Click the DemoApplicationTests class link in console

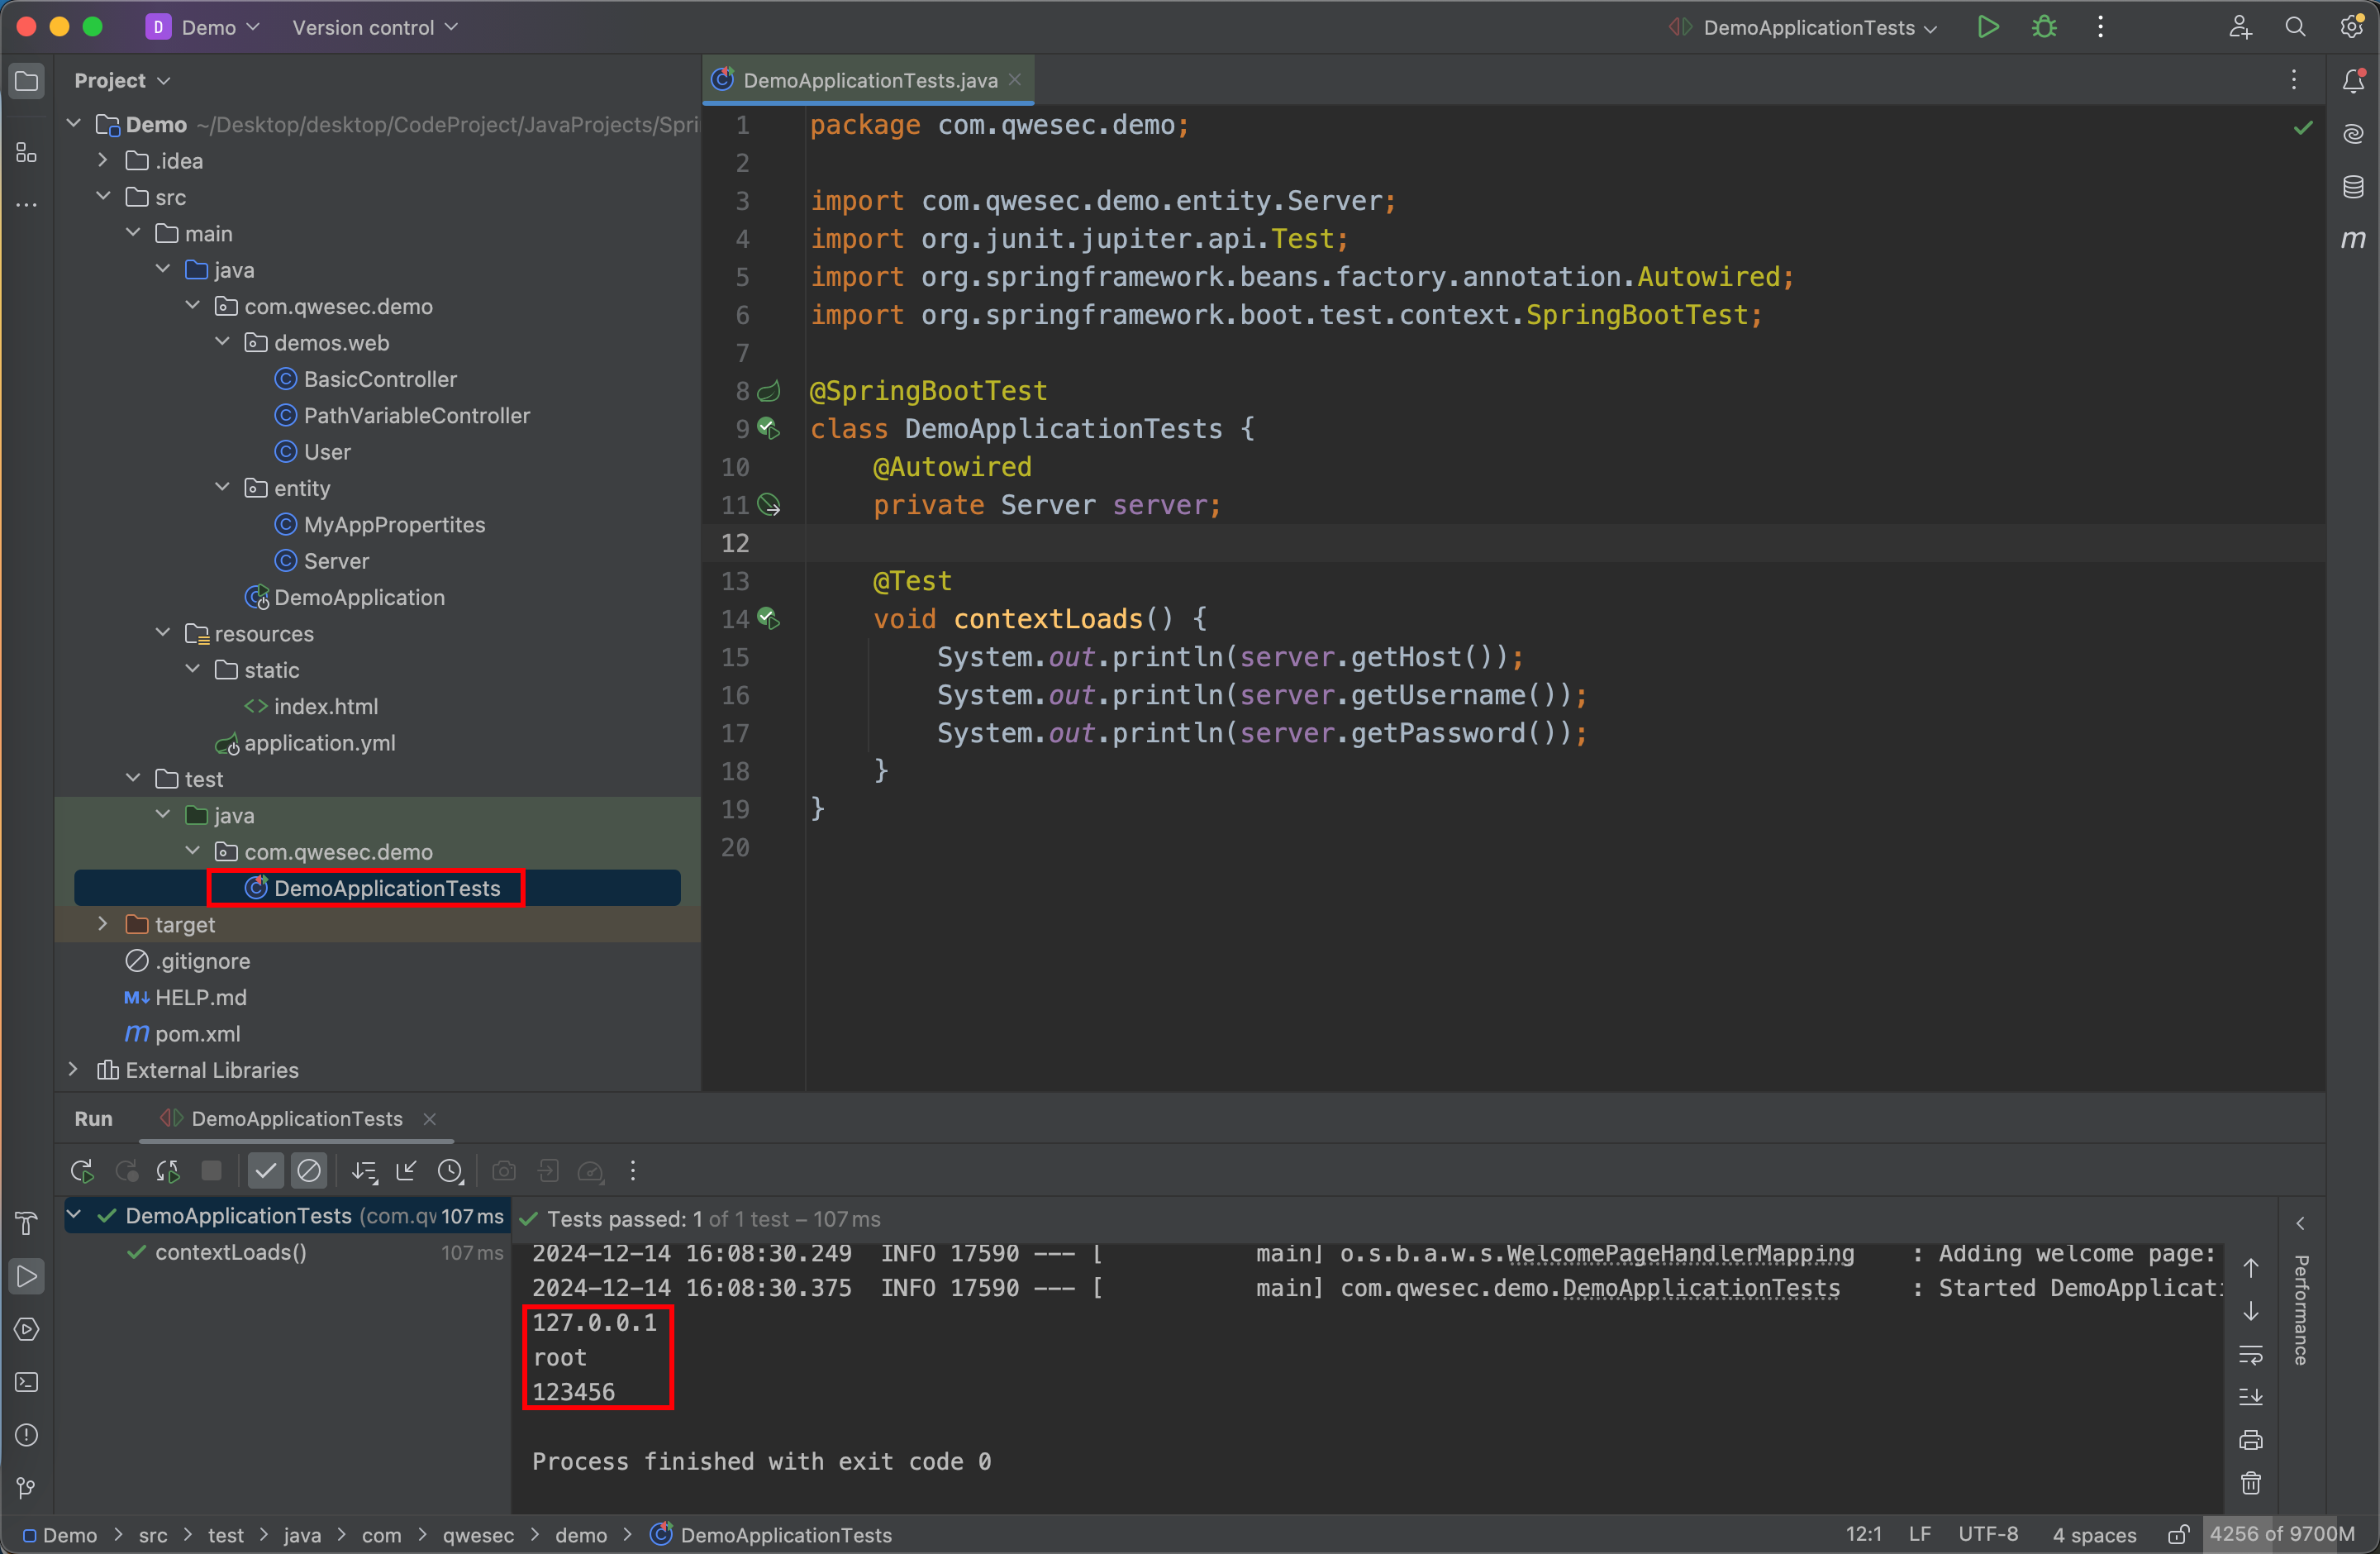[x=1701, y=1288]
